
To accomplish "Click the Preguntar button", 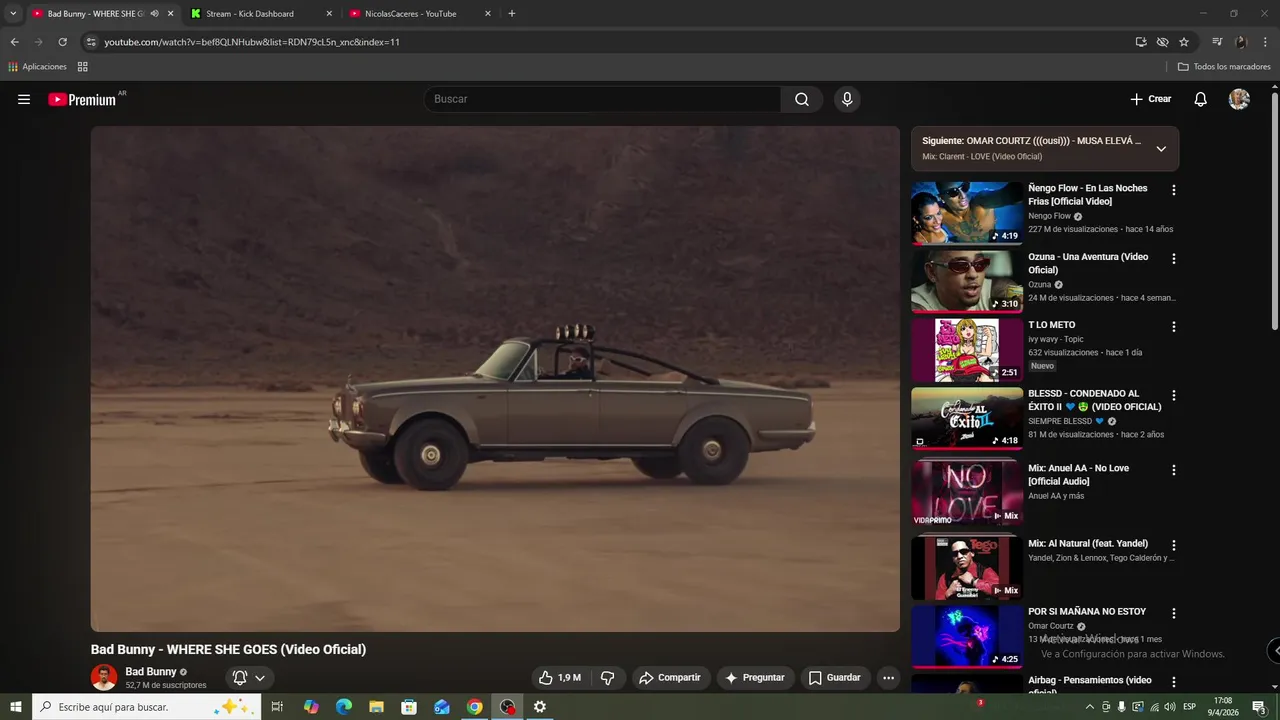I will tap(755, 678).
